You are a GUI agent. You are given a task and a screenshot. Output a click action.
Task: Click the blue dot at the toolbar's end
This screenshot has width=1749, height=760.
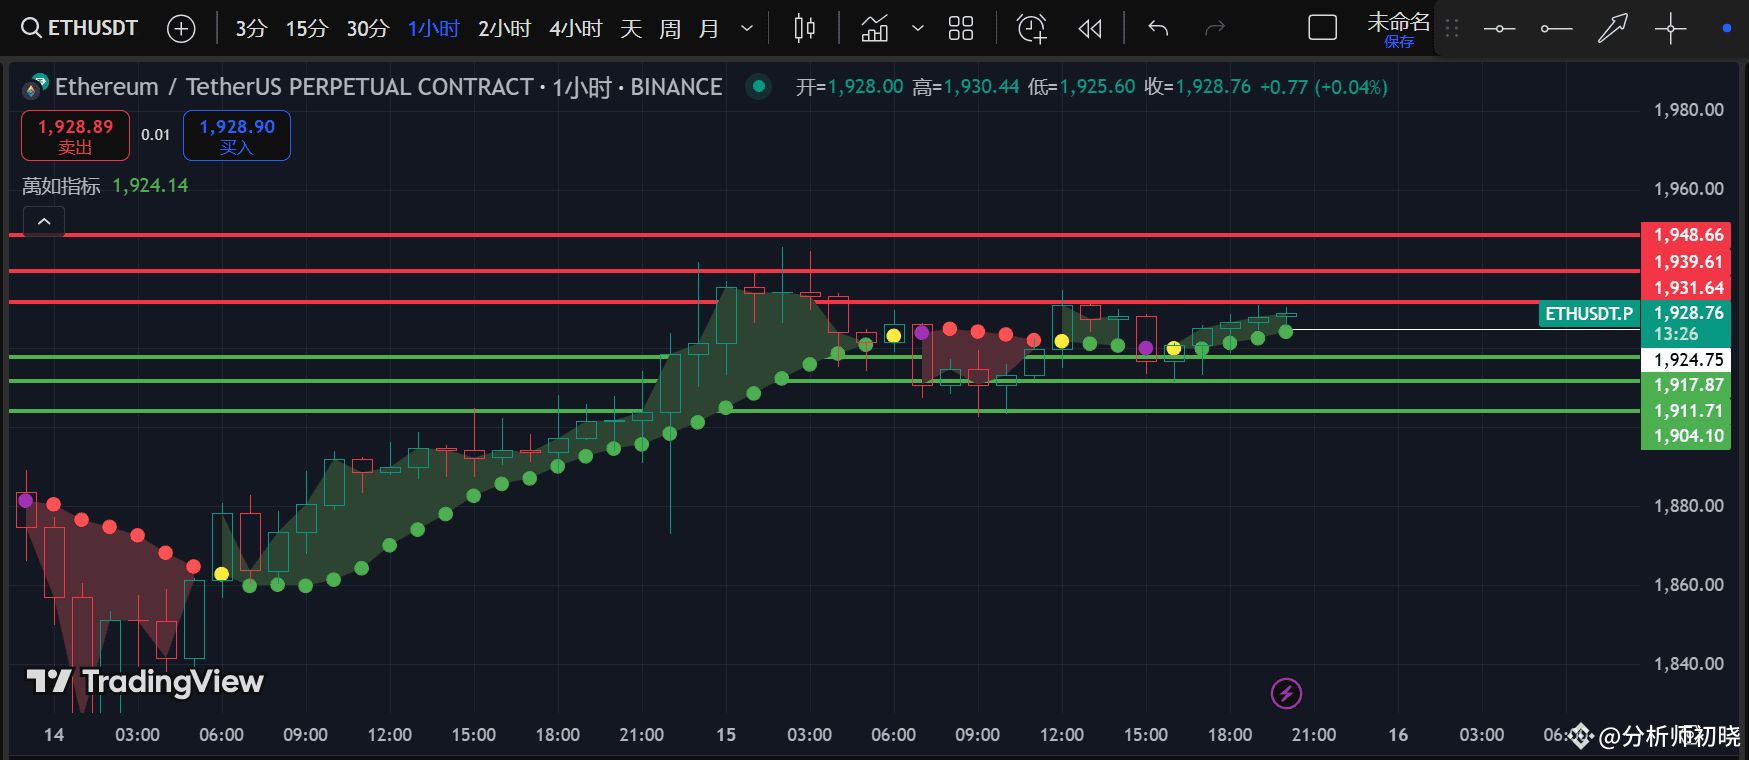tap(1726, 28)
